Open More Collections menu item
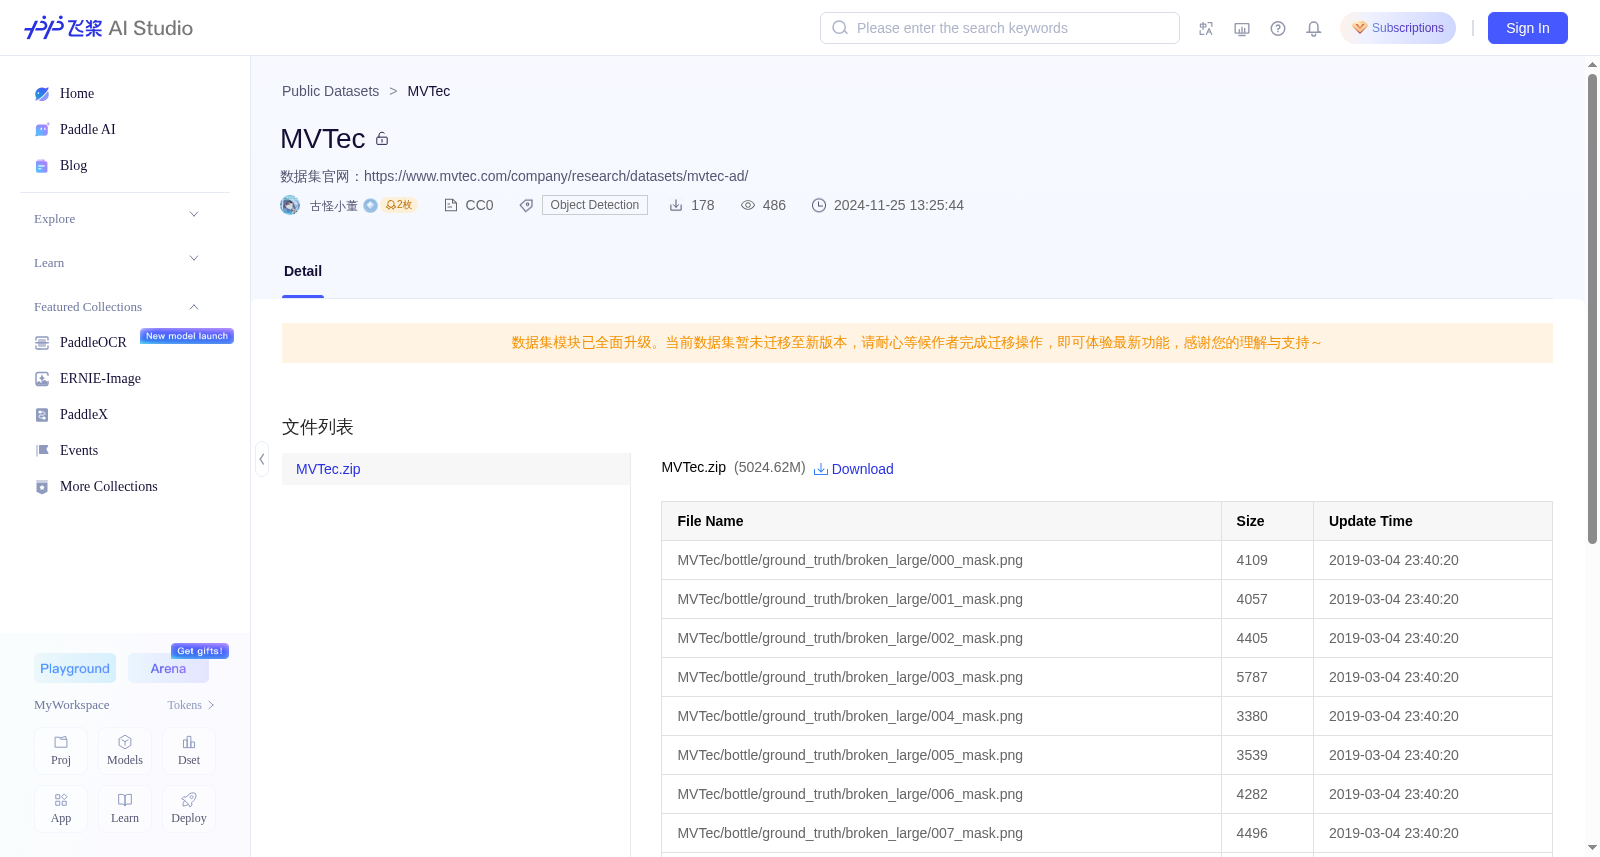The width and height of the screenshot is (1600, 857). click(x=109, y=486)
